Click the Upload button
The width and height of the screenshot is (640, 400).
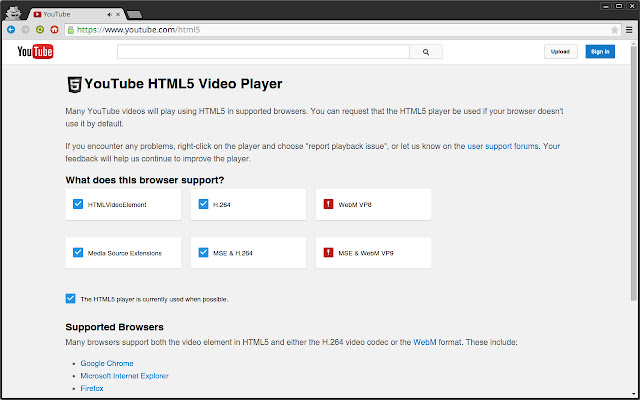point(560,52)
